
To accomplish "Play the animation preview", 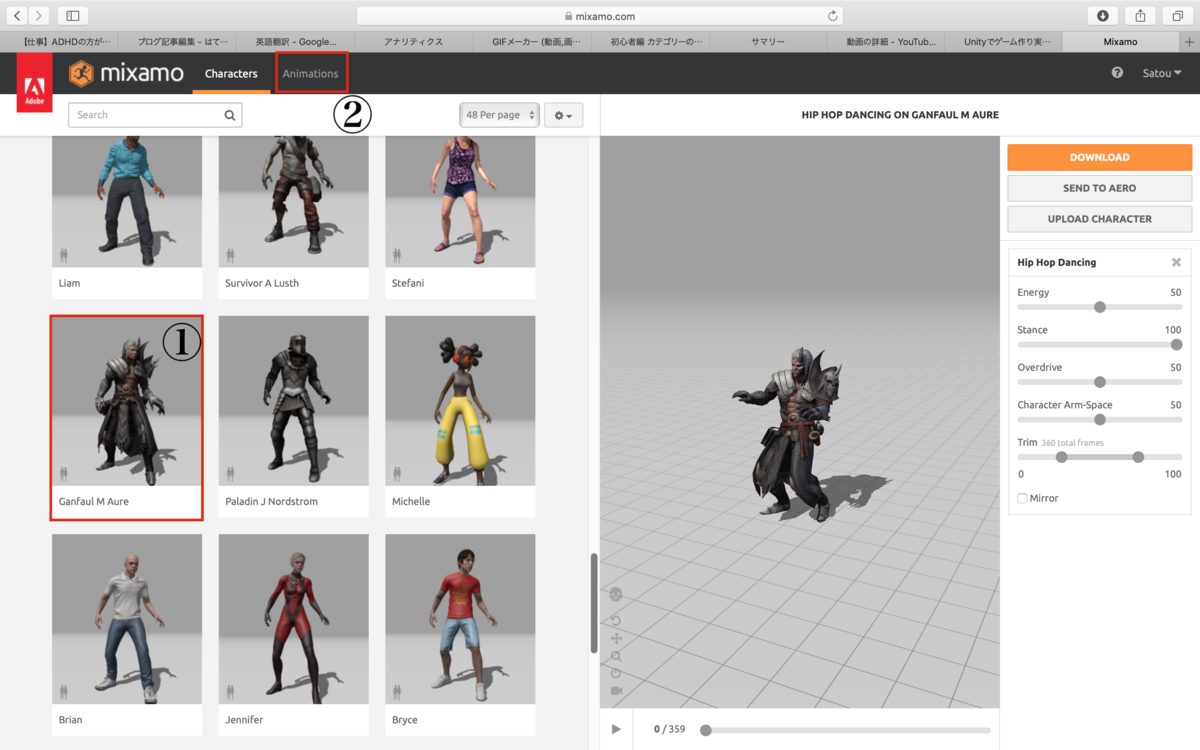I will pos(616,729).
